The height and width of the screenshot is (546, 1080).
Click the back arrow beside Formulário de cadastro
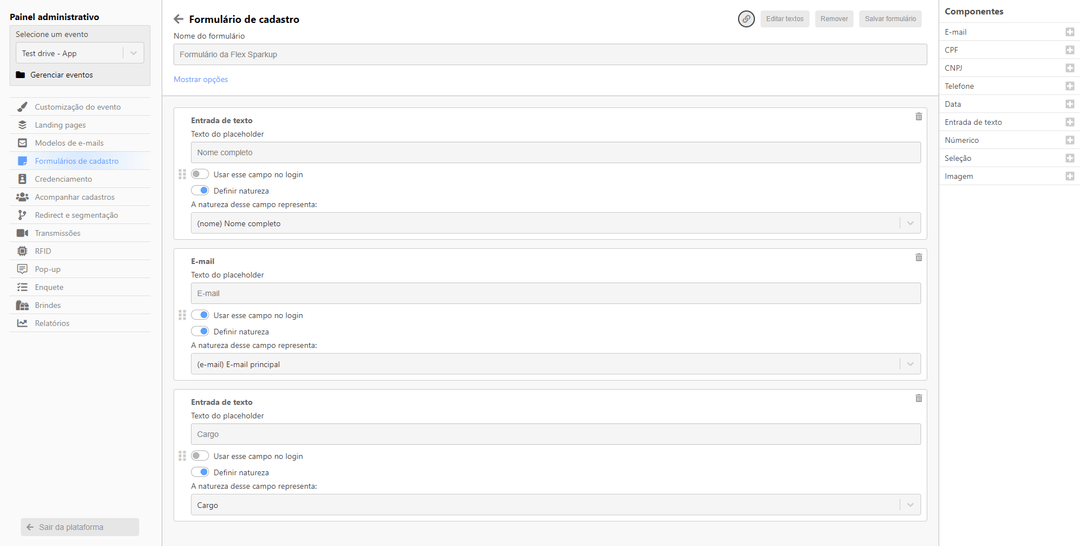coord(178,19)
